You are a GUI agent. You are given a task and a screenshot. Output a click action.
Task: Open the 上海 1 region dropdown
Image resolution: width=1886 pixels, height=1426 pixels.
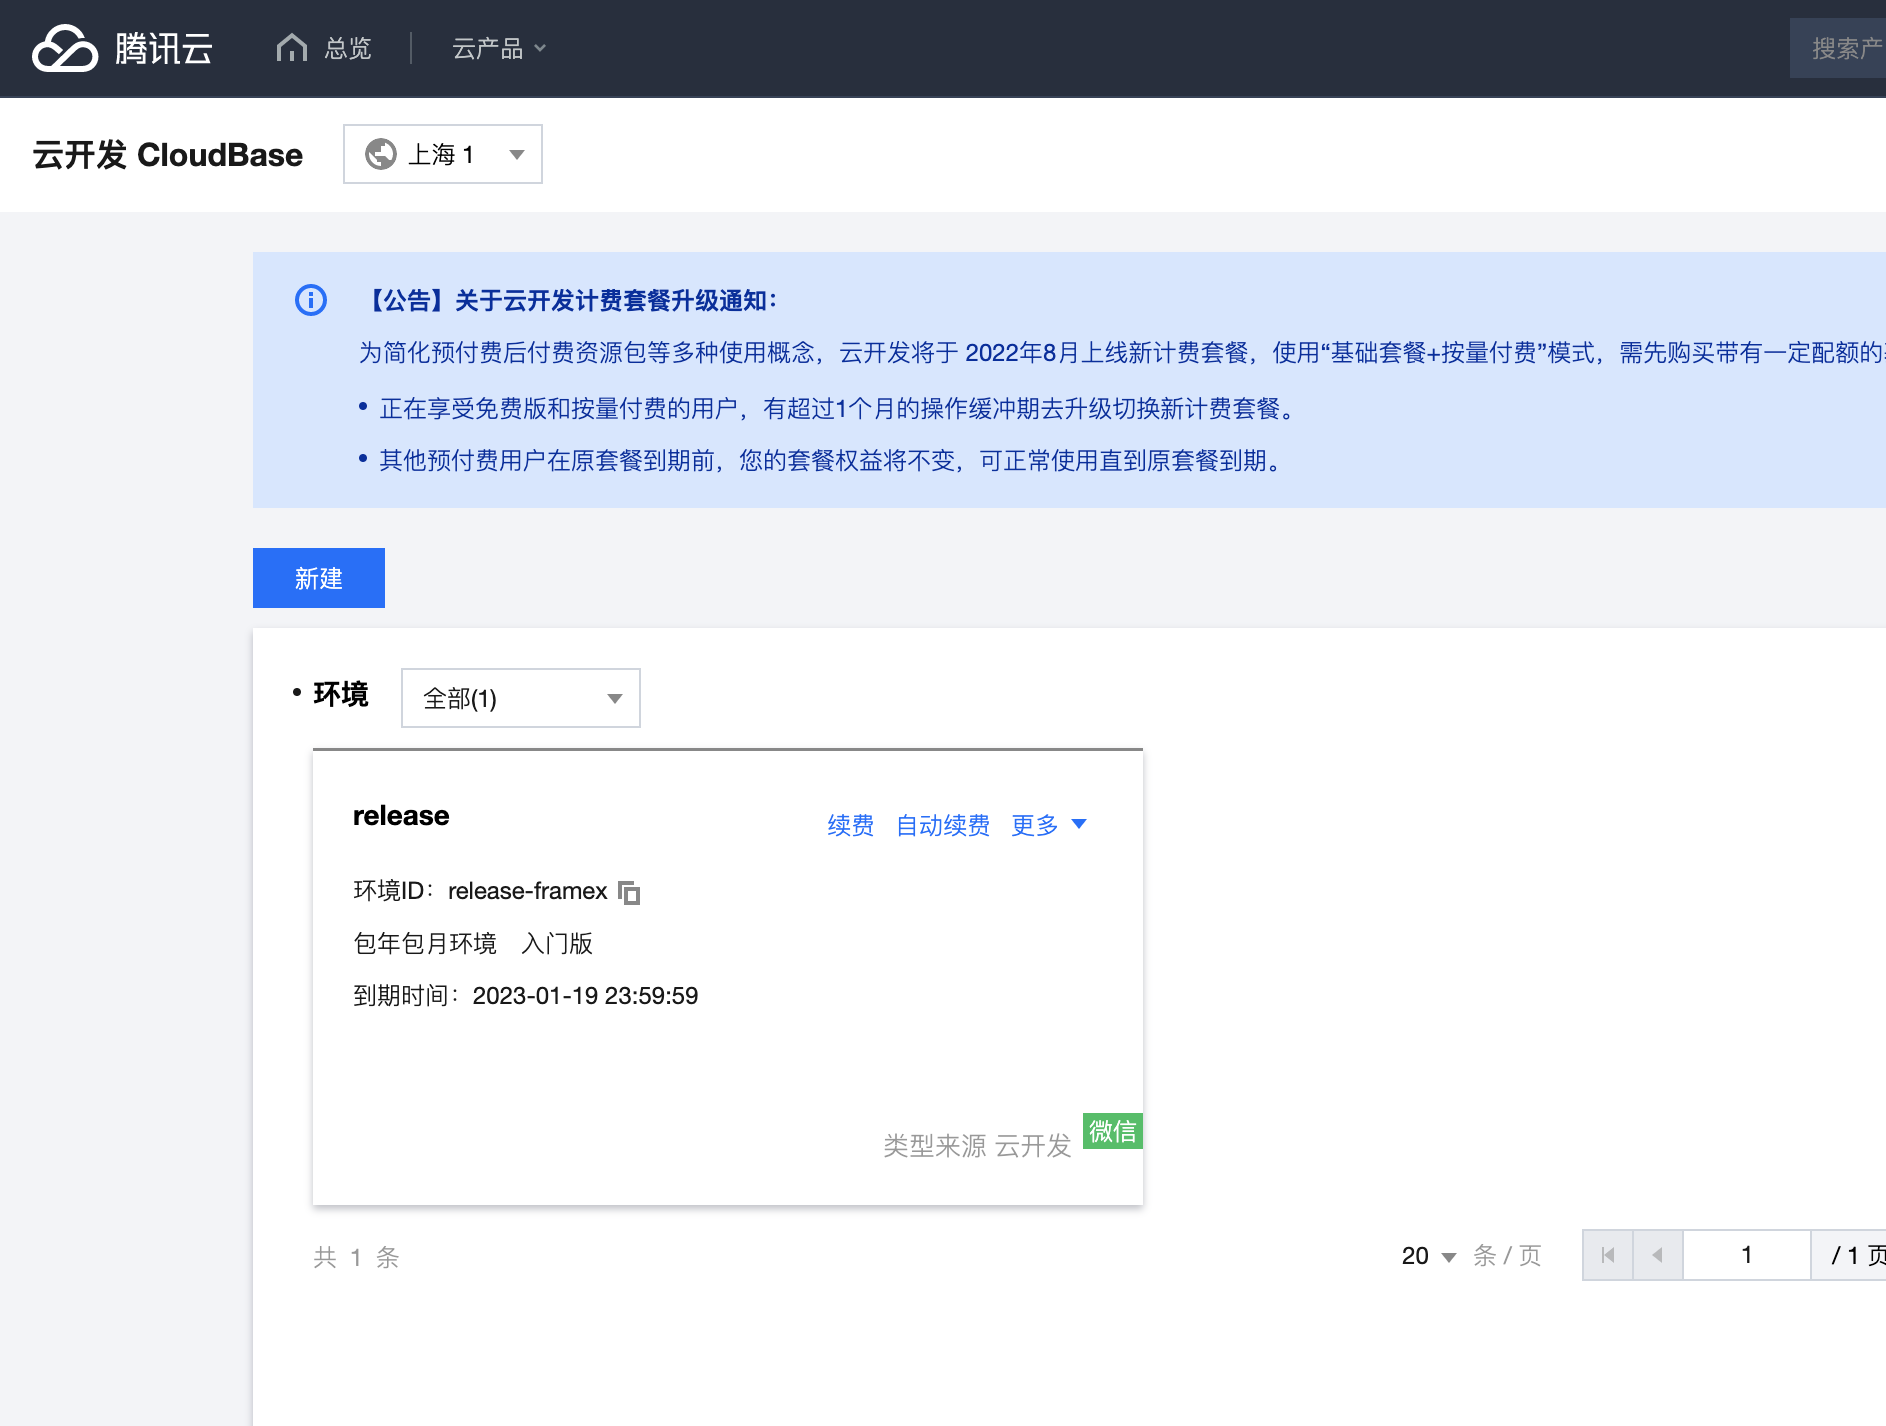pos(443,154)
